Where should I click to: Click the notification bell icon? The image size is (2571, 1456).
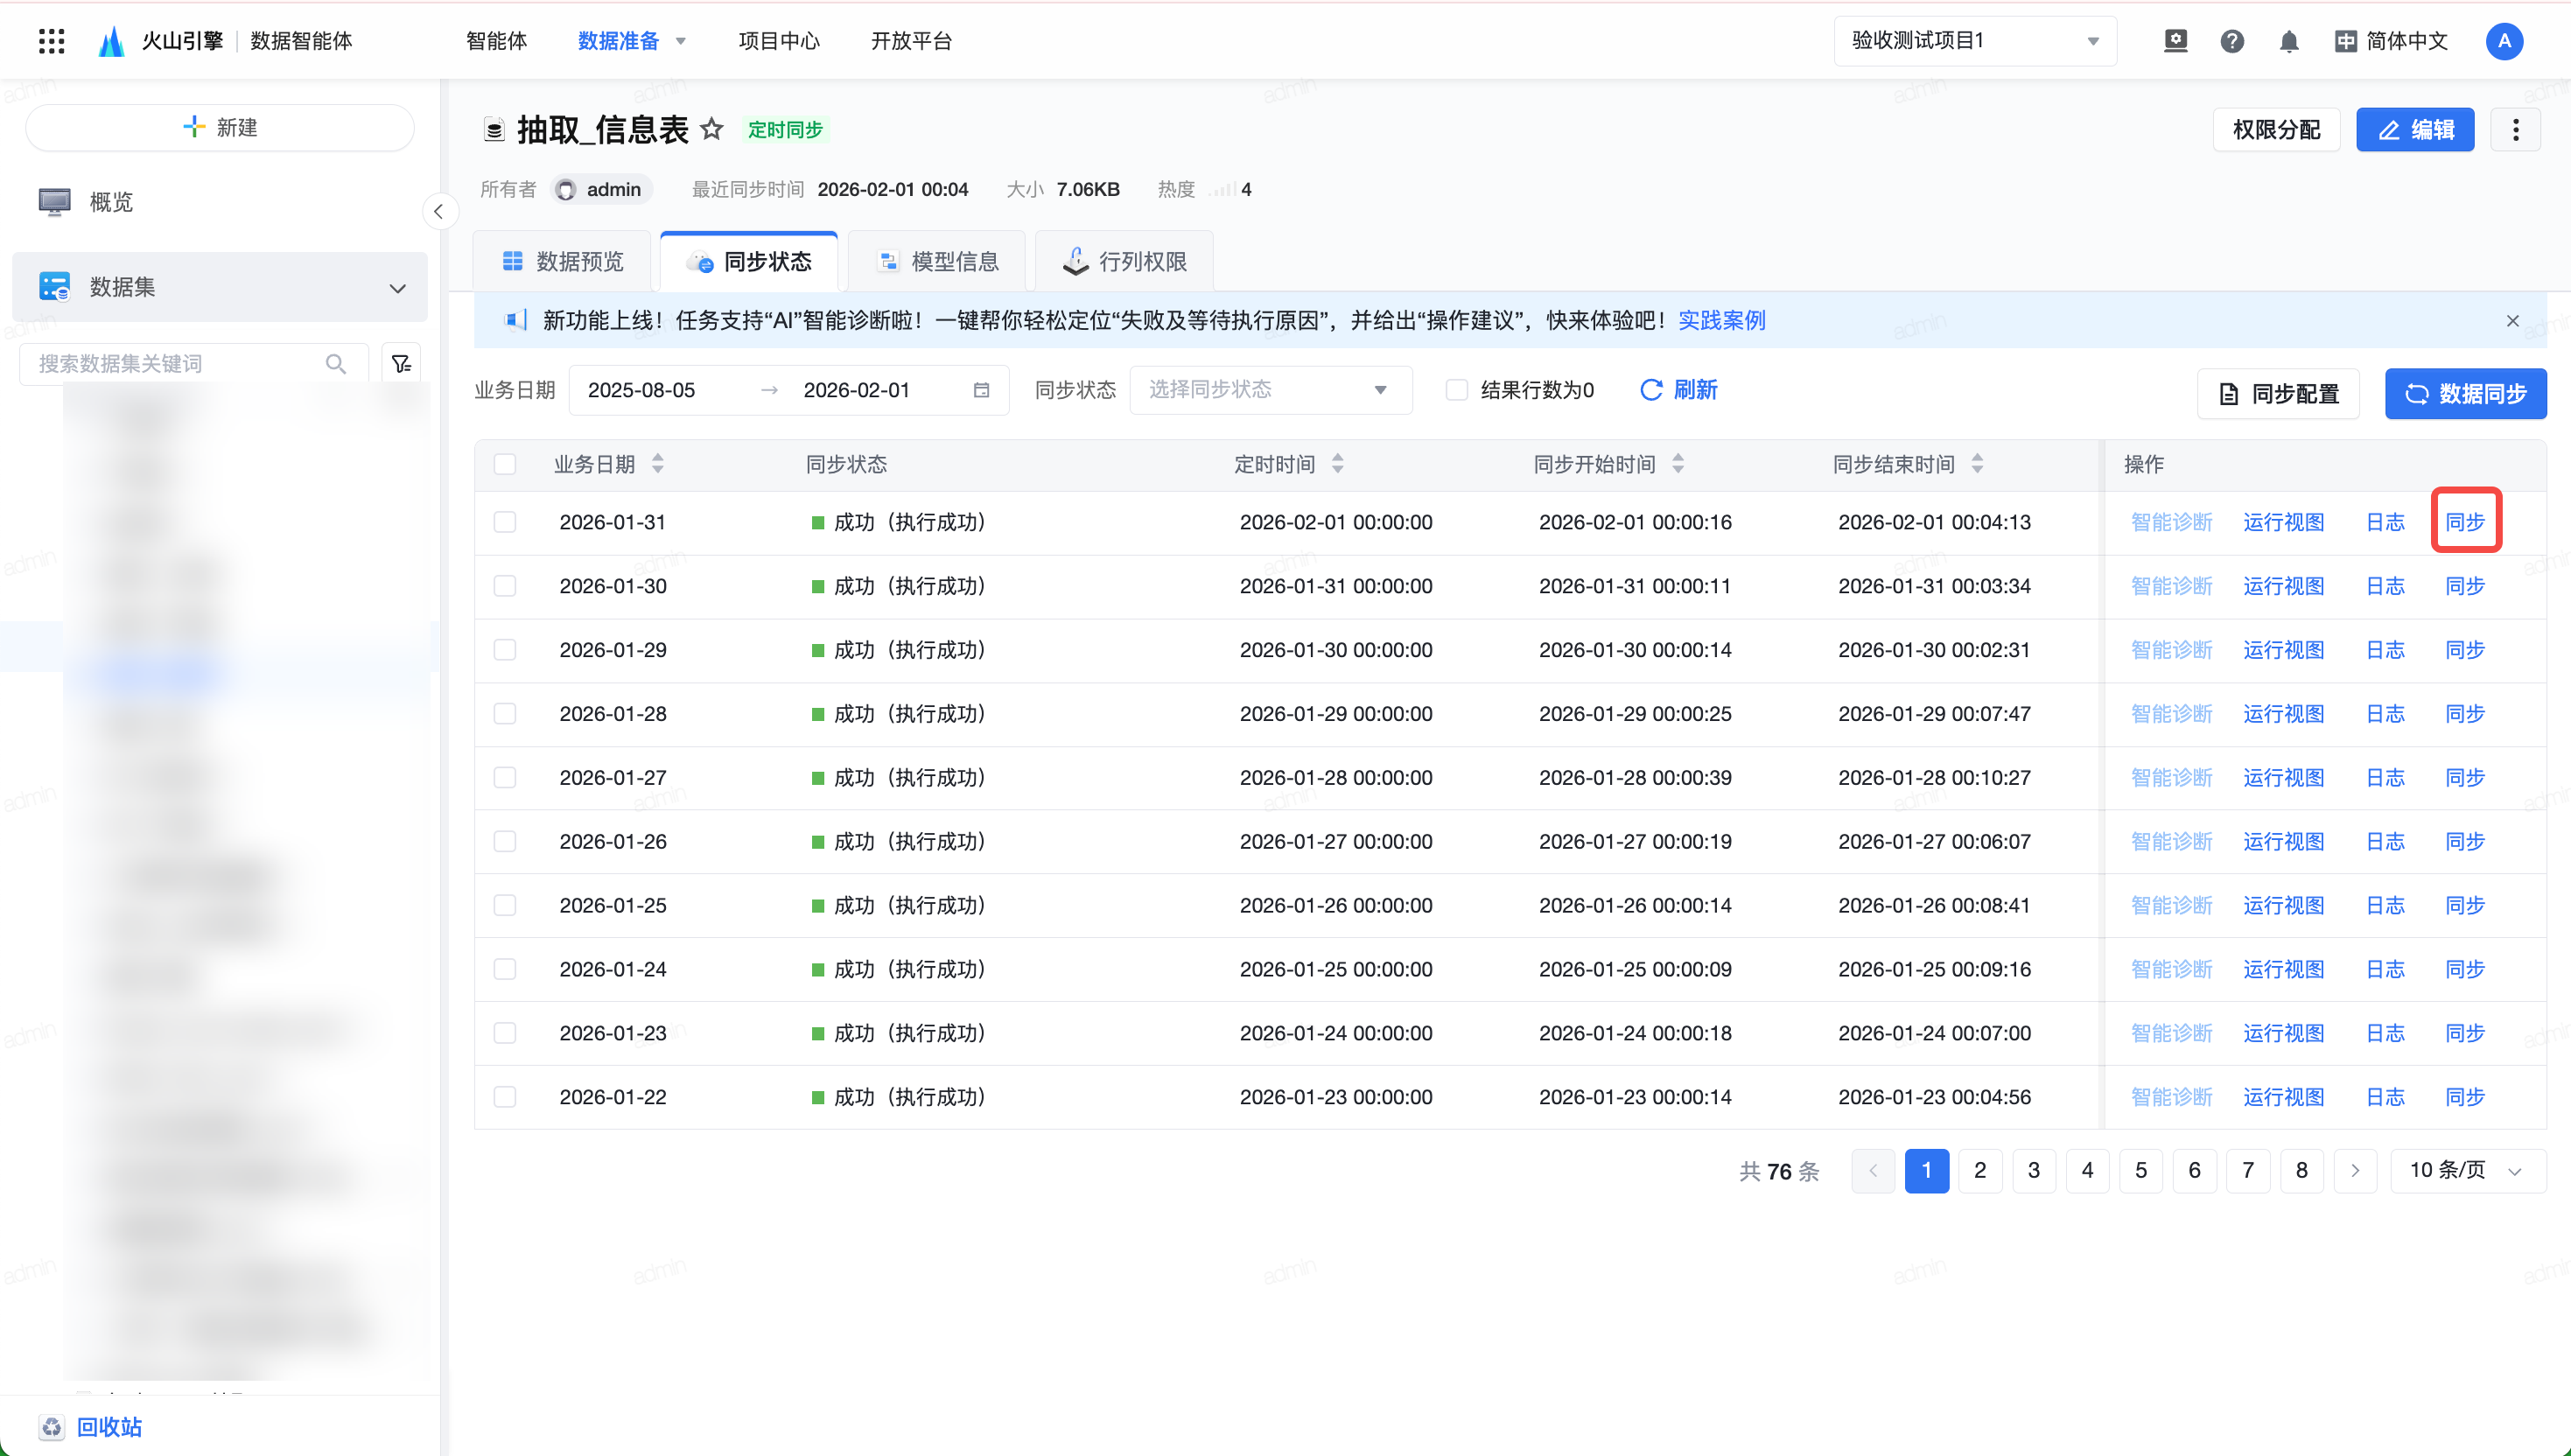(2288, 41)
